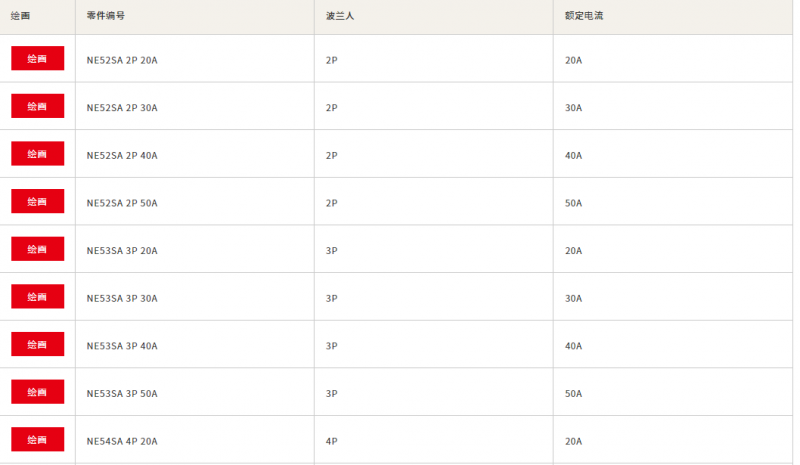Click the 绘画 column header
This screenshot has height=465, width=800.
[x=20, y=16]
